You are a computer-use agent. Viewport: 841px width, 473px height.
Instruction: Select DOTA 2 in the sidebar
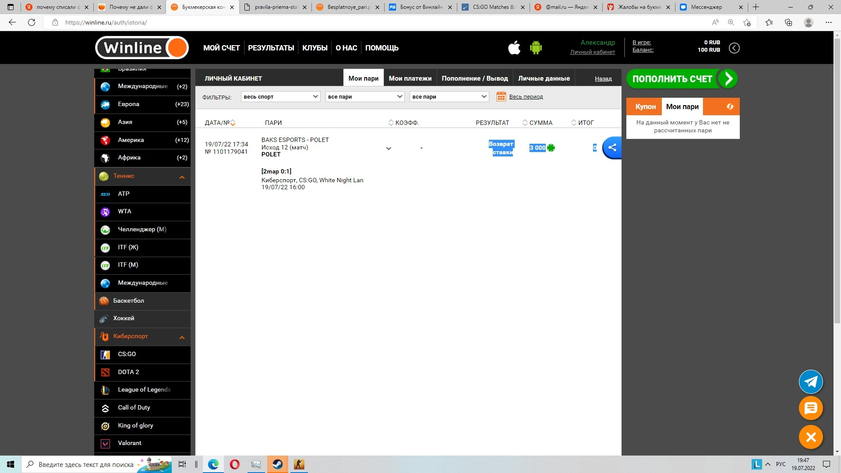[x=143, y=372]
